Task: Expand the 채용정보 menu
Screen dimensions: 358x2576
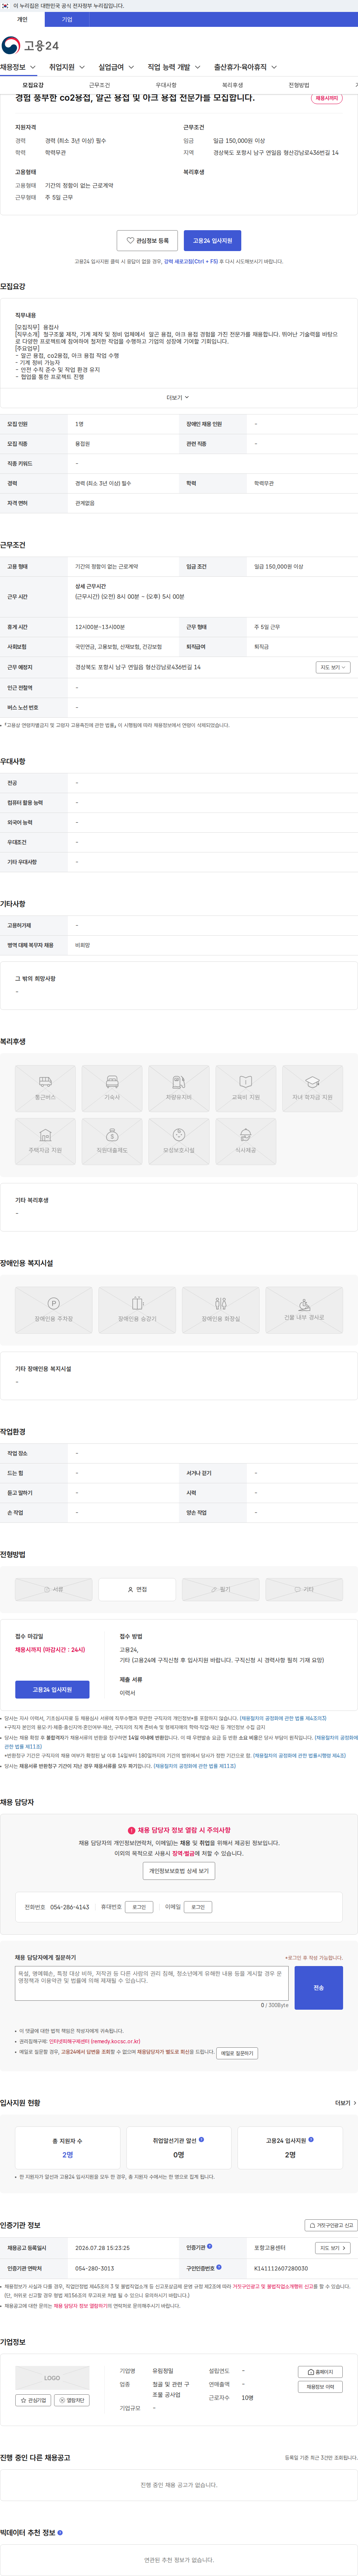Action: point(18,67)
